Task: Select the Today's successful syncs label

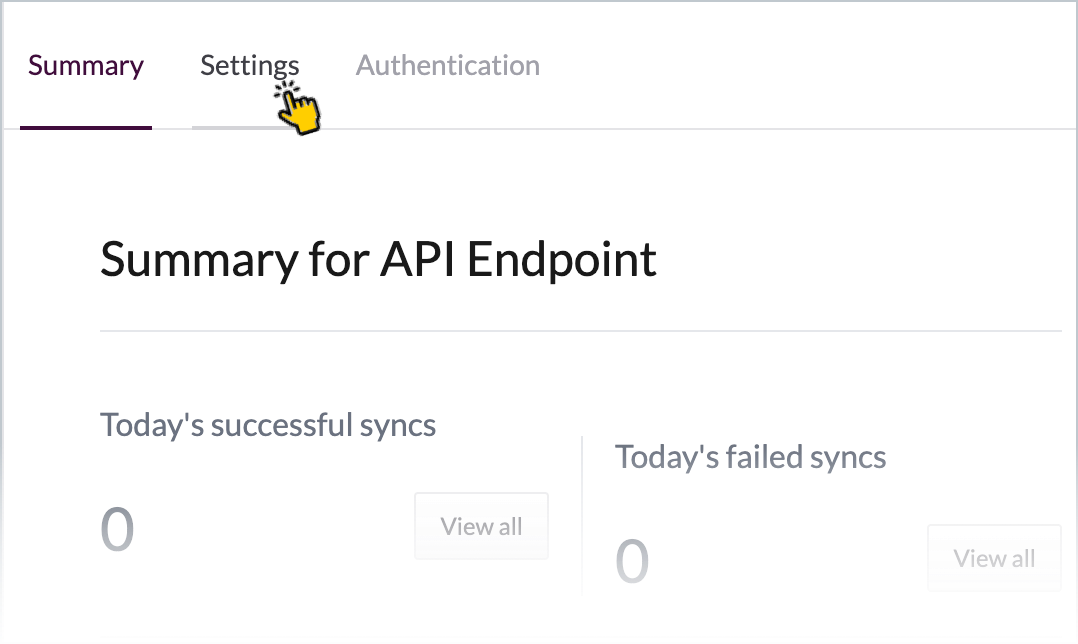Action: pyautogui.click(x=268, y=425)
